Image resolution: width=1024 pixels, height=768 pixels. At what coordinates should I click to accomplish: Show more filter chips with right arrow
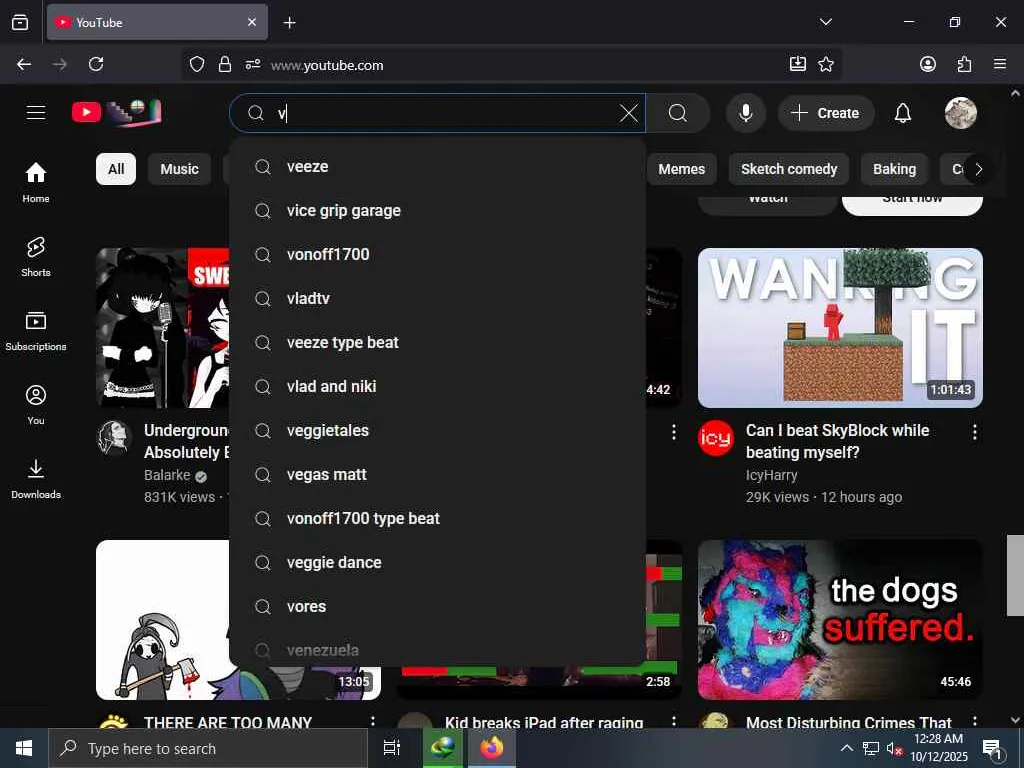[978, 169]
